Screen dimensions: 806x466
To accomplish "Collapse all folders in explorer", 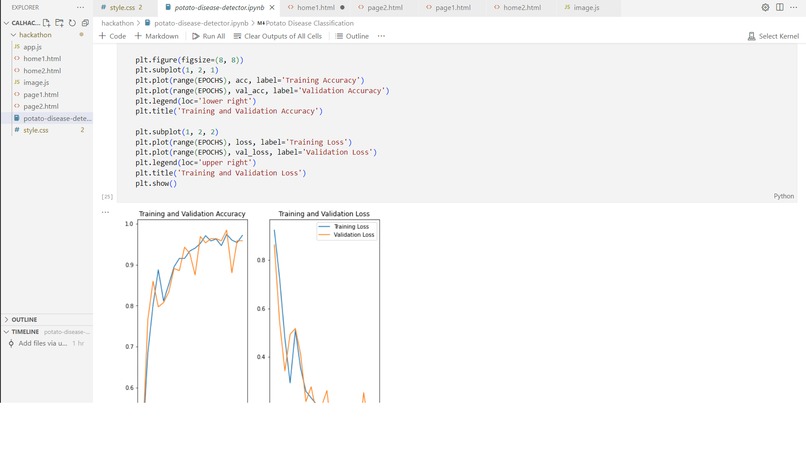I will [x=85, y=23].
